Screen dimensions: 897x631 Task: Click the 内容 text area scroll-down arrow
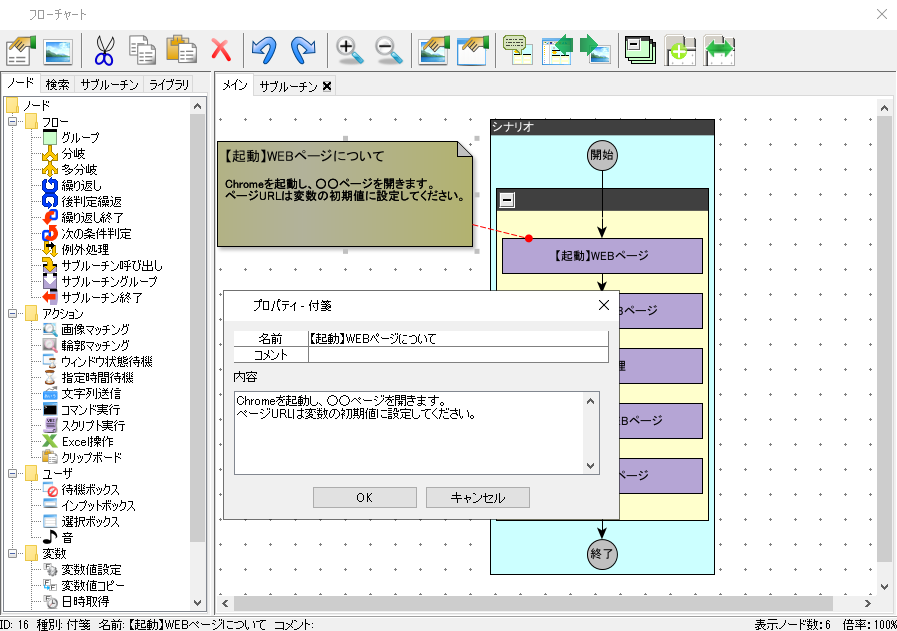point(591,466)
